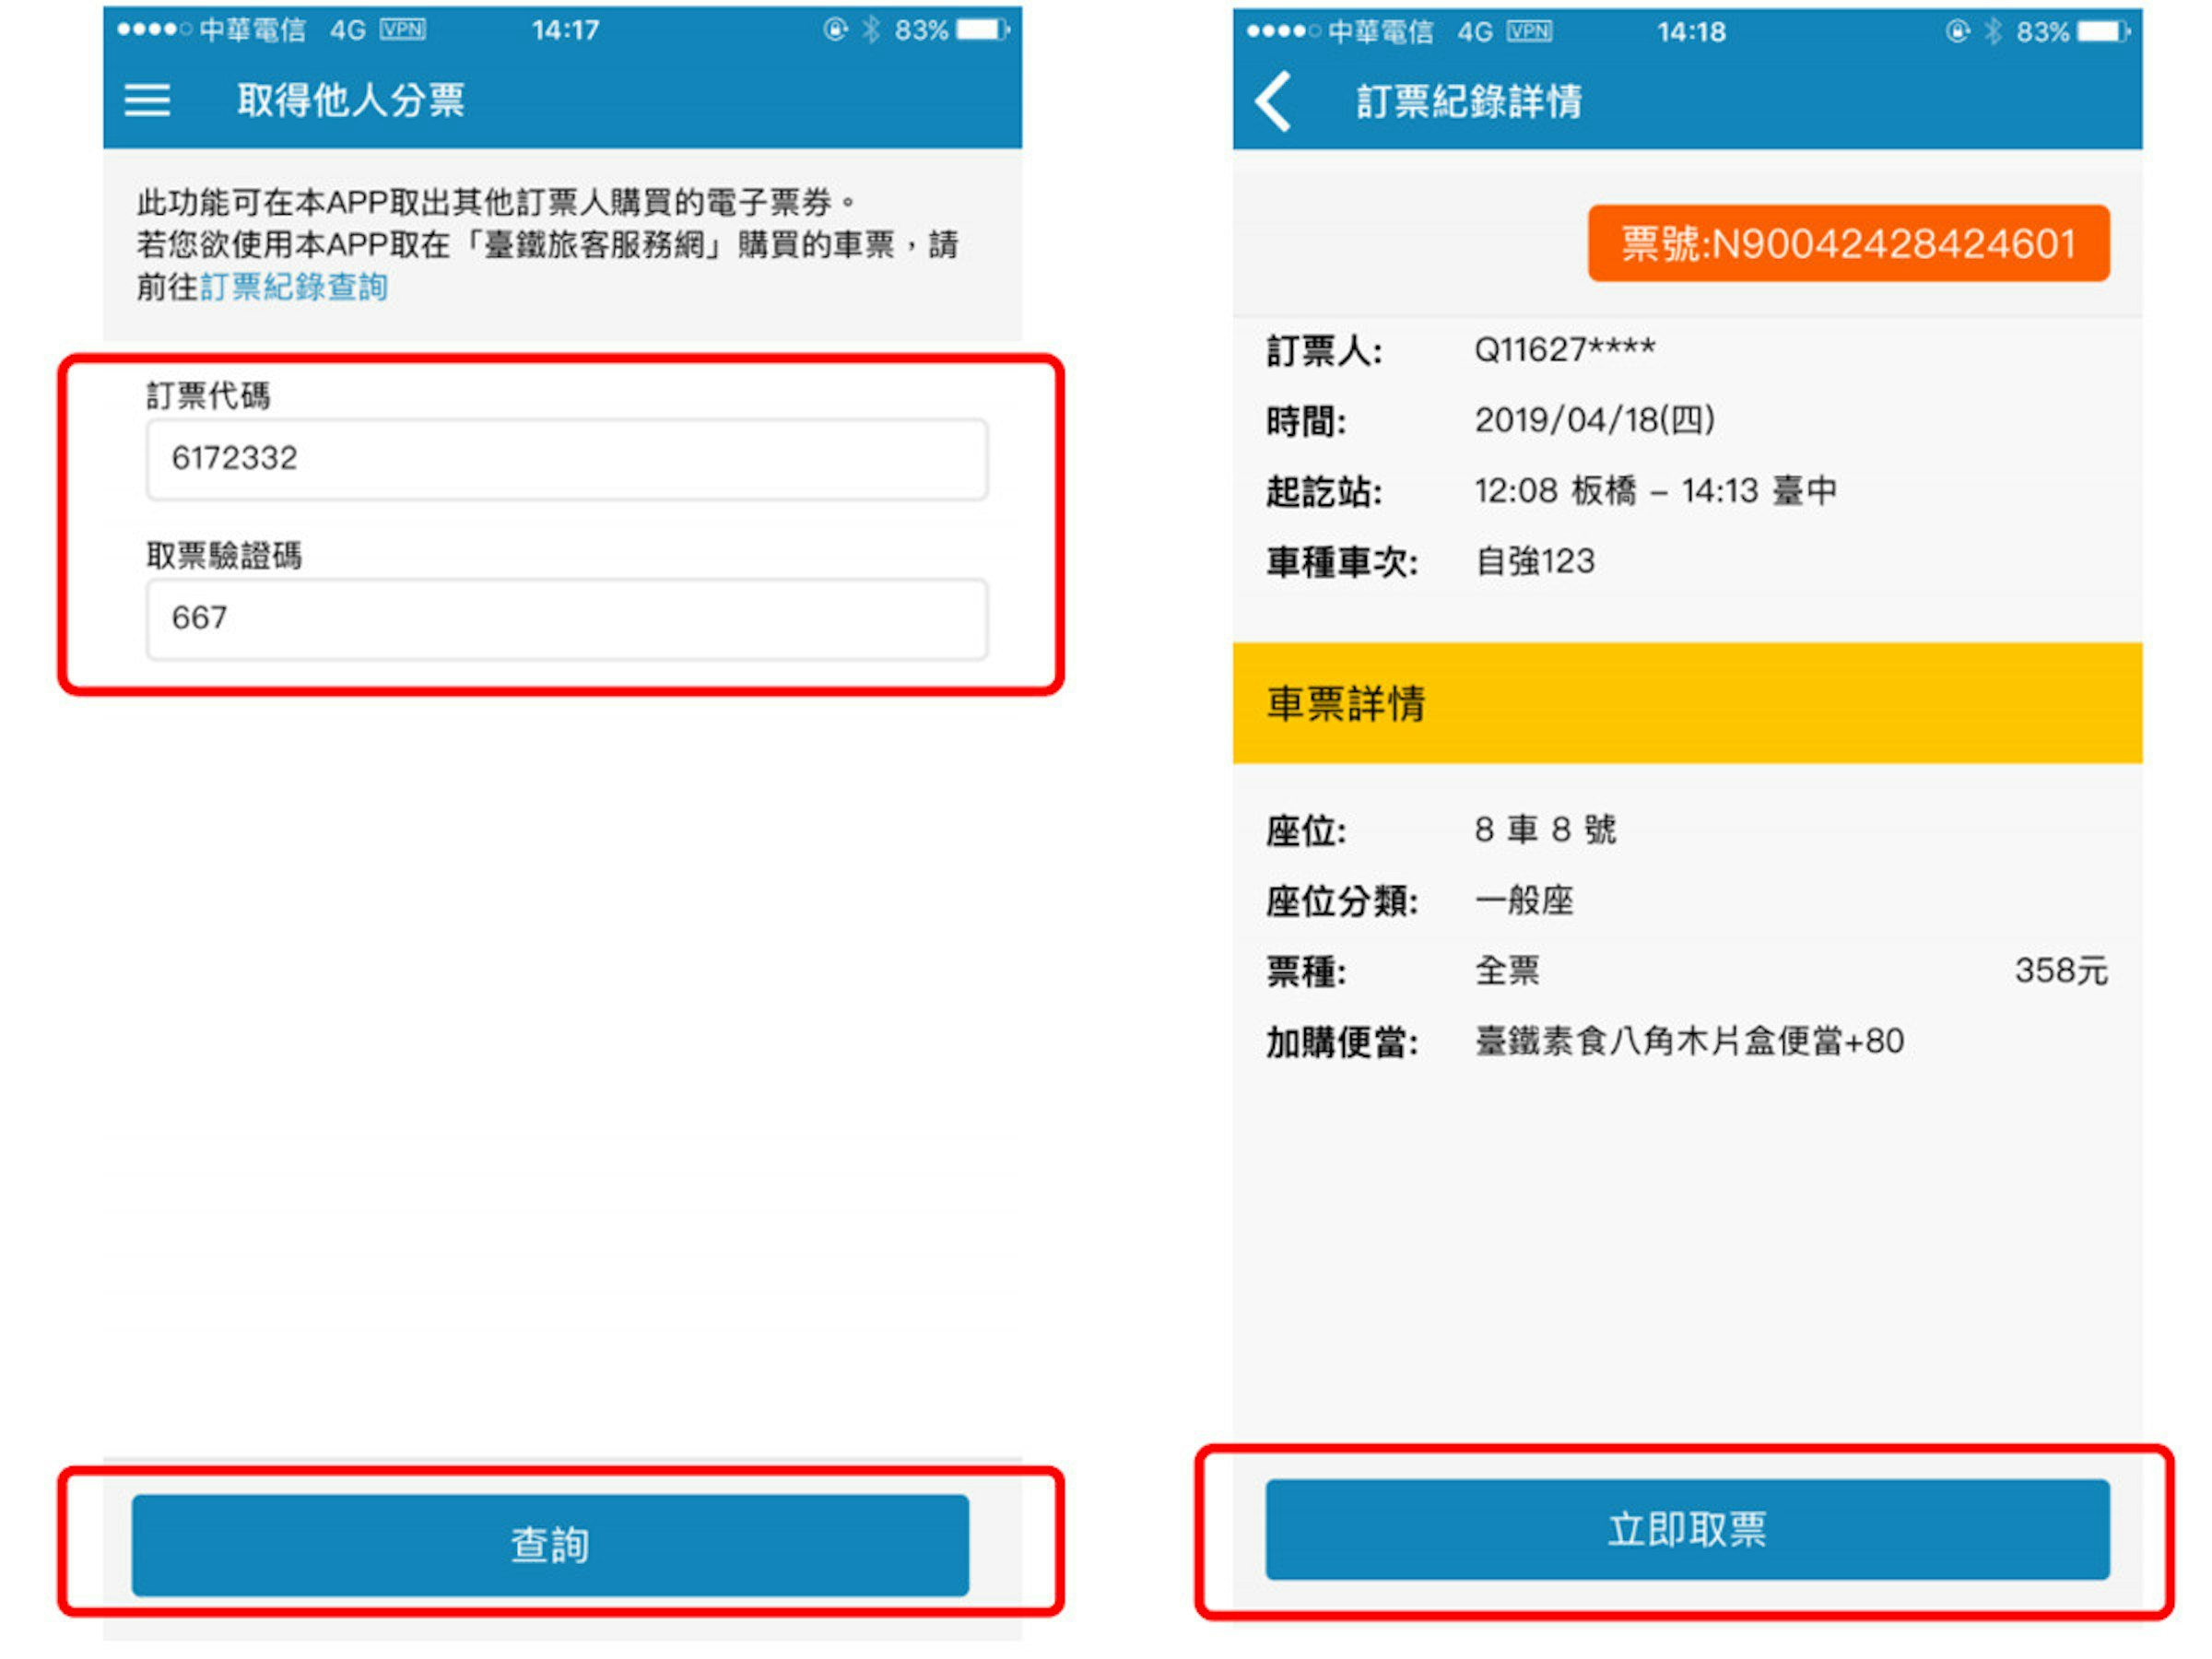This screenshot has width=2212, height=1659.
Task: Tap the 取得他人分票 title
Action: (350, 100)
